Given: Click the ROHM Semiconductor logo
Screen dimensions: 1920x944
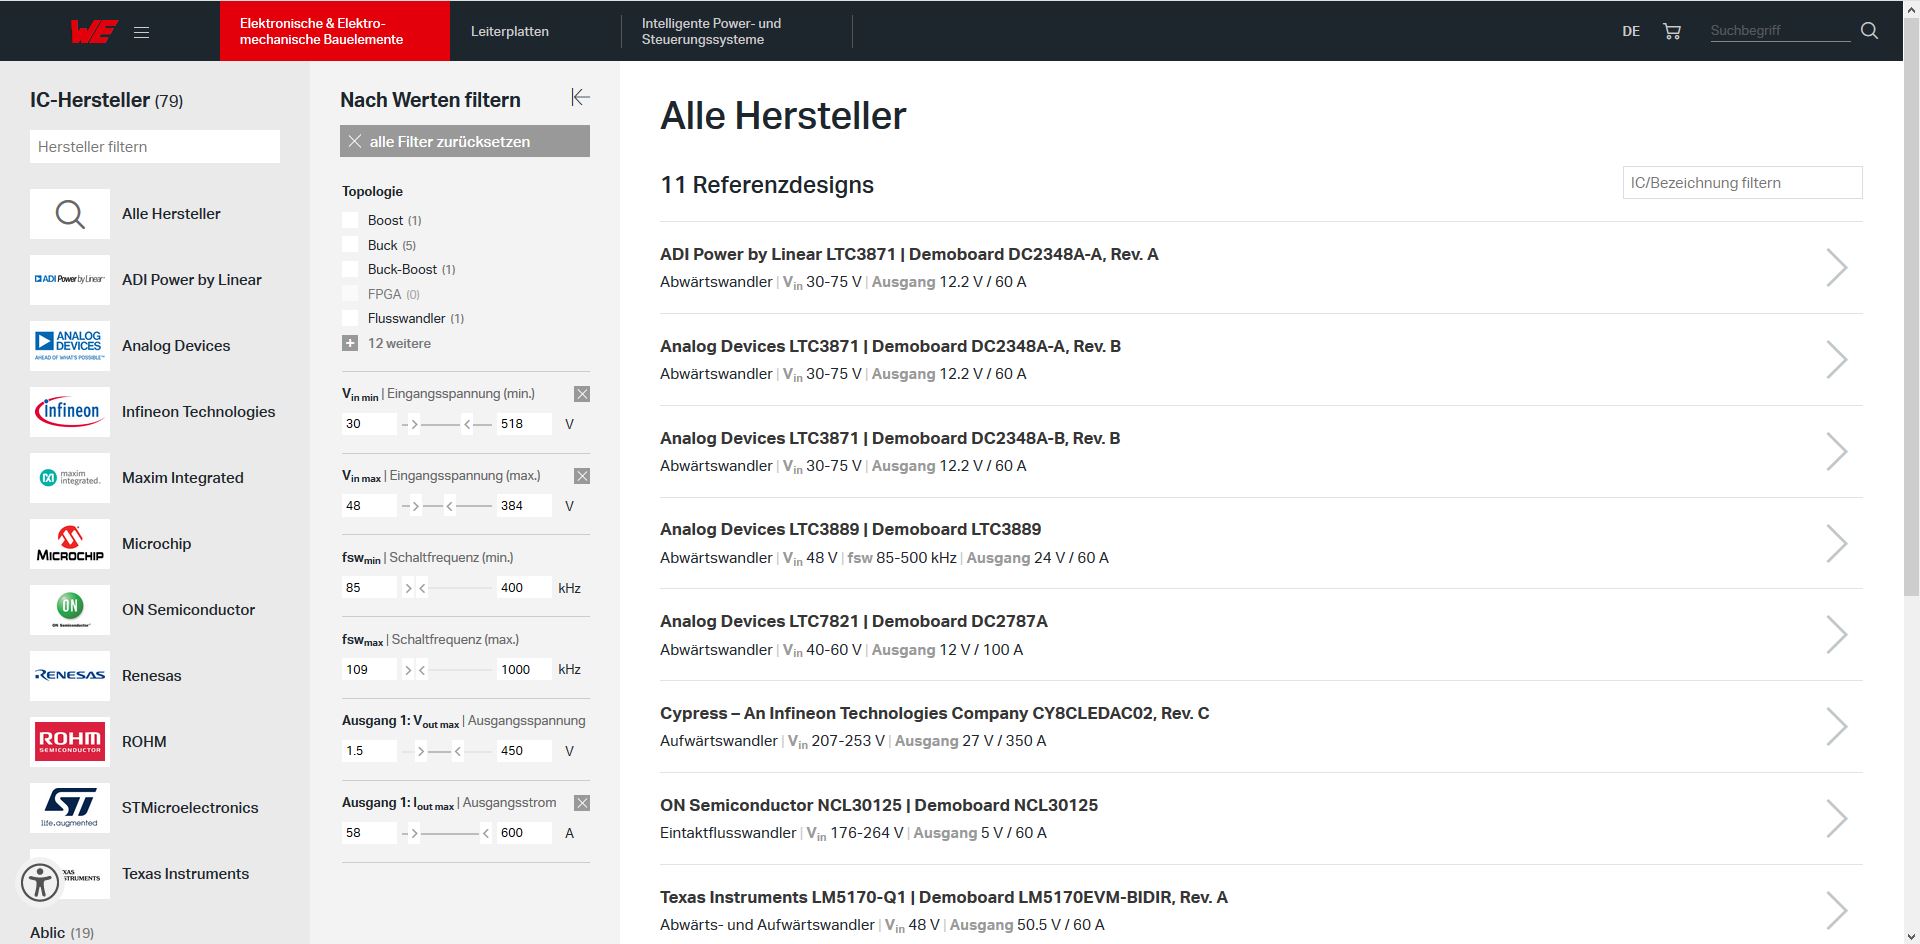Looking at the screenshot, I should (70, 742).
